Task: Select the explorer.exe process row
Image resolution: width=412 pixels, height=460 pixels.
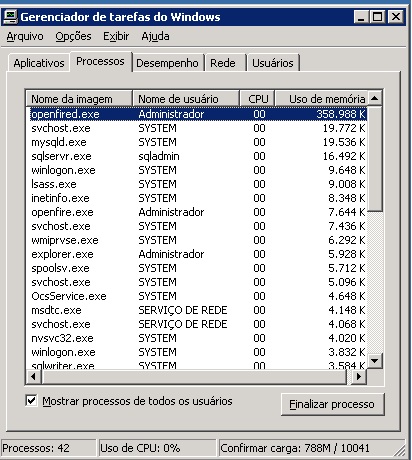Action: click(197, 254)
